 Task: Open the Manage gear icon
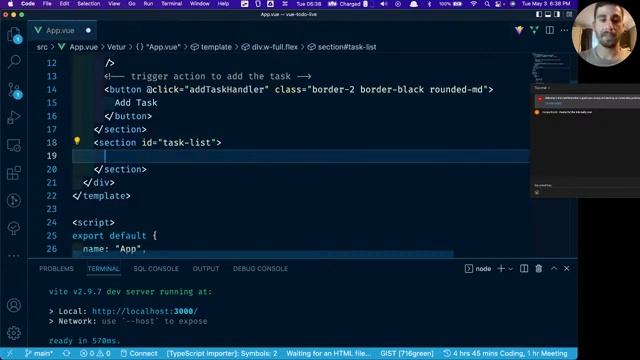pos(14,333)
